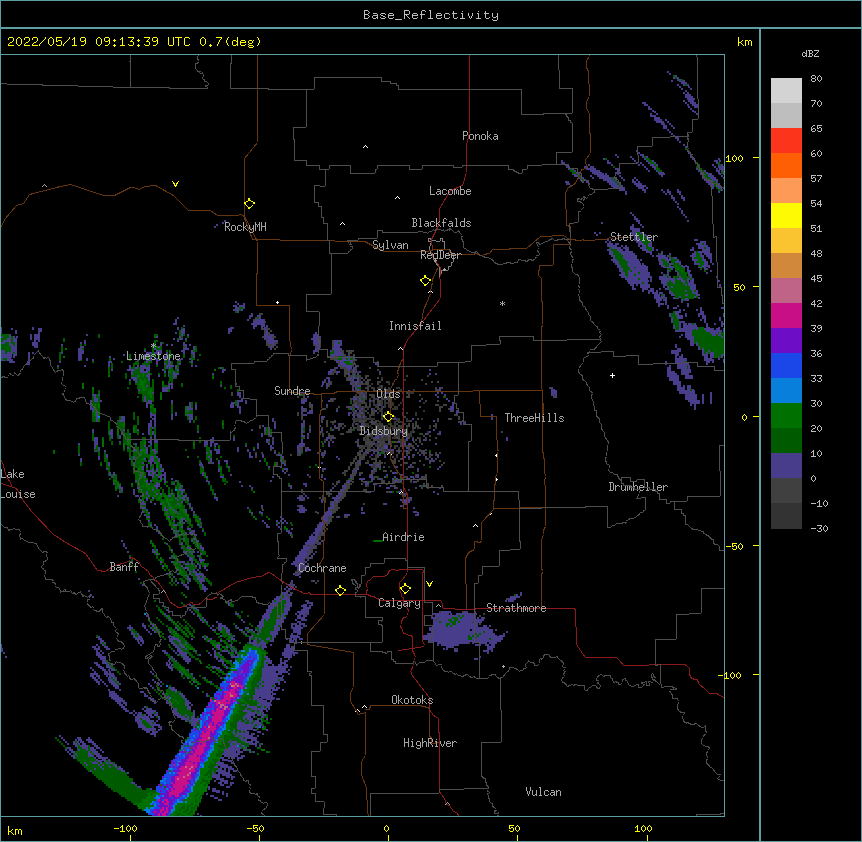Click the RockyMH label
Screen dimensions: 862x842
point(245,227)
